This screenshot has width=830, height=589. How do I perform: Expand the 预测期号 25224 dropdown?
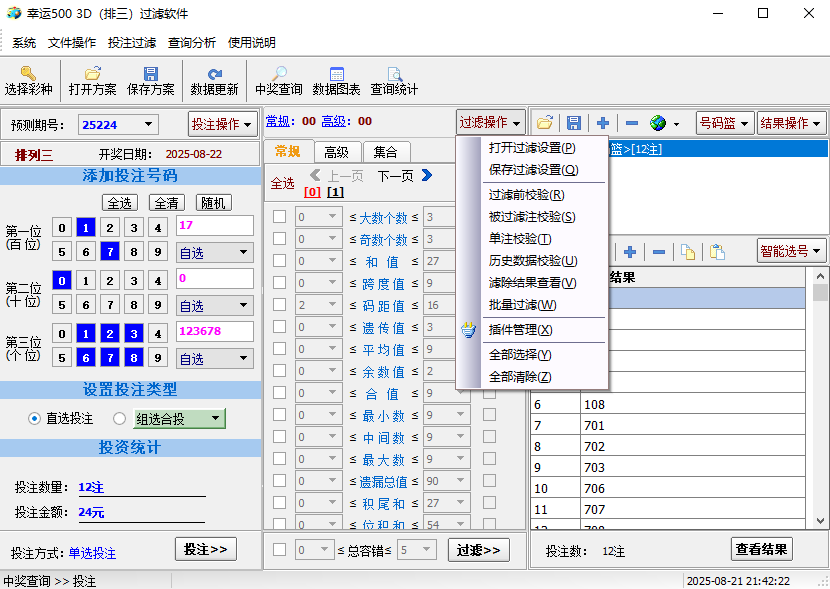point(149,125)
